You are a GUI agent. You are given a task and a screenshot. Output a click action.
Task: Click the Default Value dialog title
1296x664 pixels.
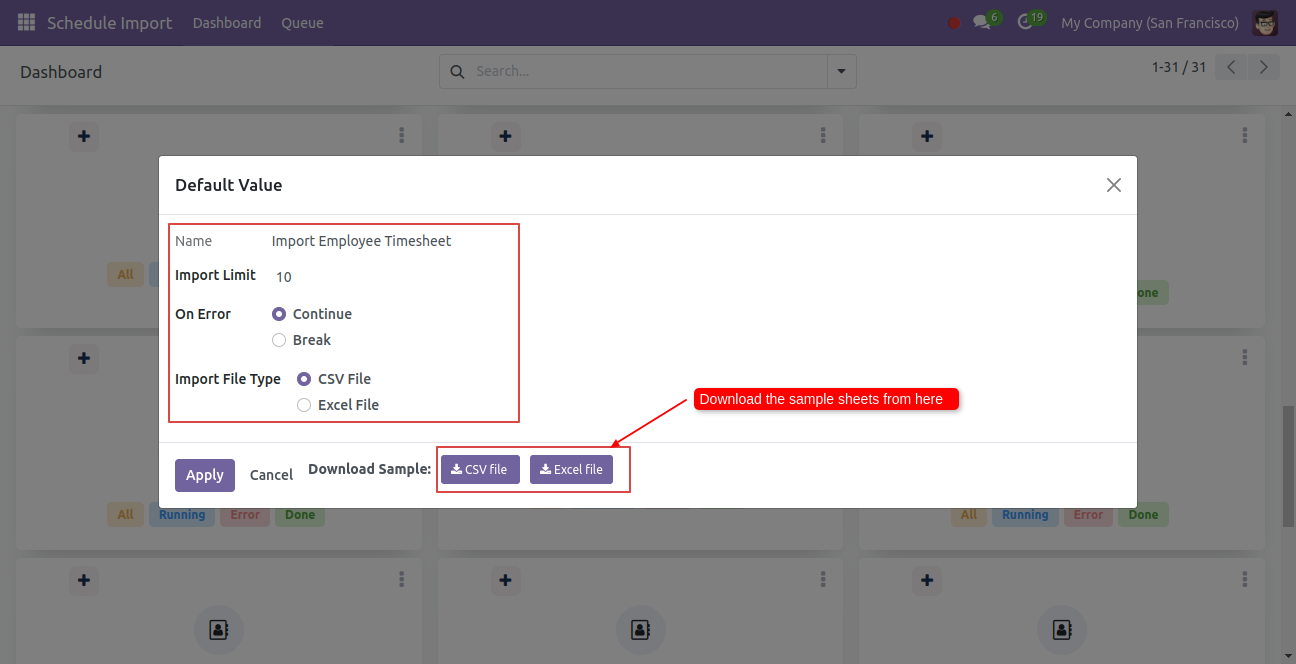228,185
